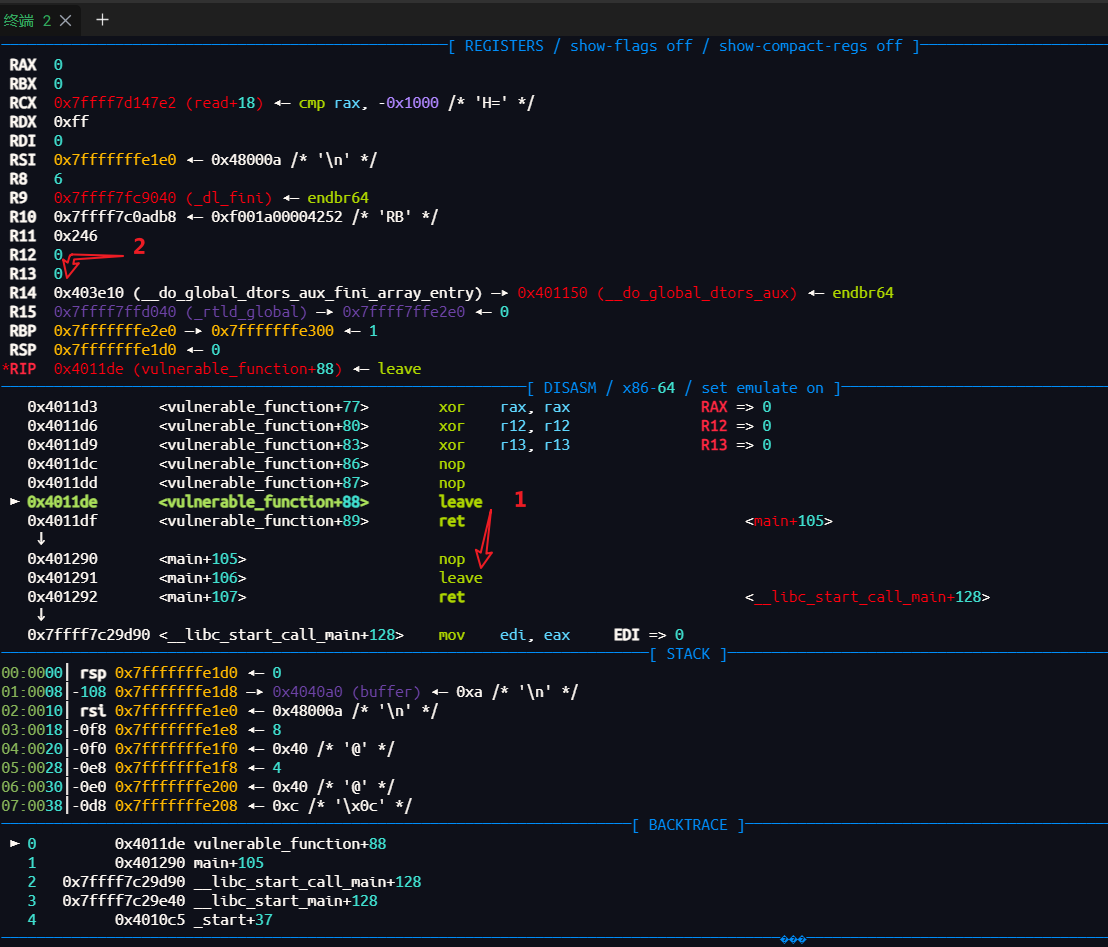Image resolution: width=1108 pixels, height=947 pixels.
Task: Click the main+105 return target annotation
Action: point(789,522)
